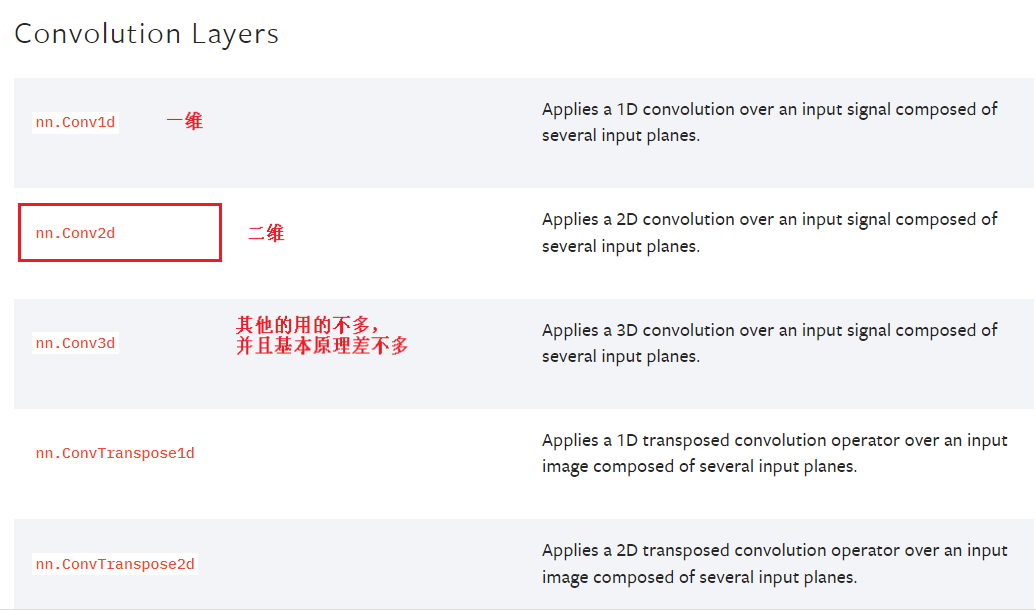Click 'several input planes' in the Conv1d row
This screenshot has width=1036, height=611.
(x=620, y=135)
